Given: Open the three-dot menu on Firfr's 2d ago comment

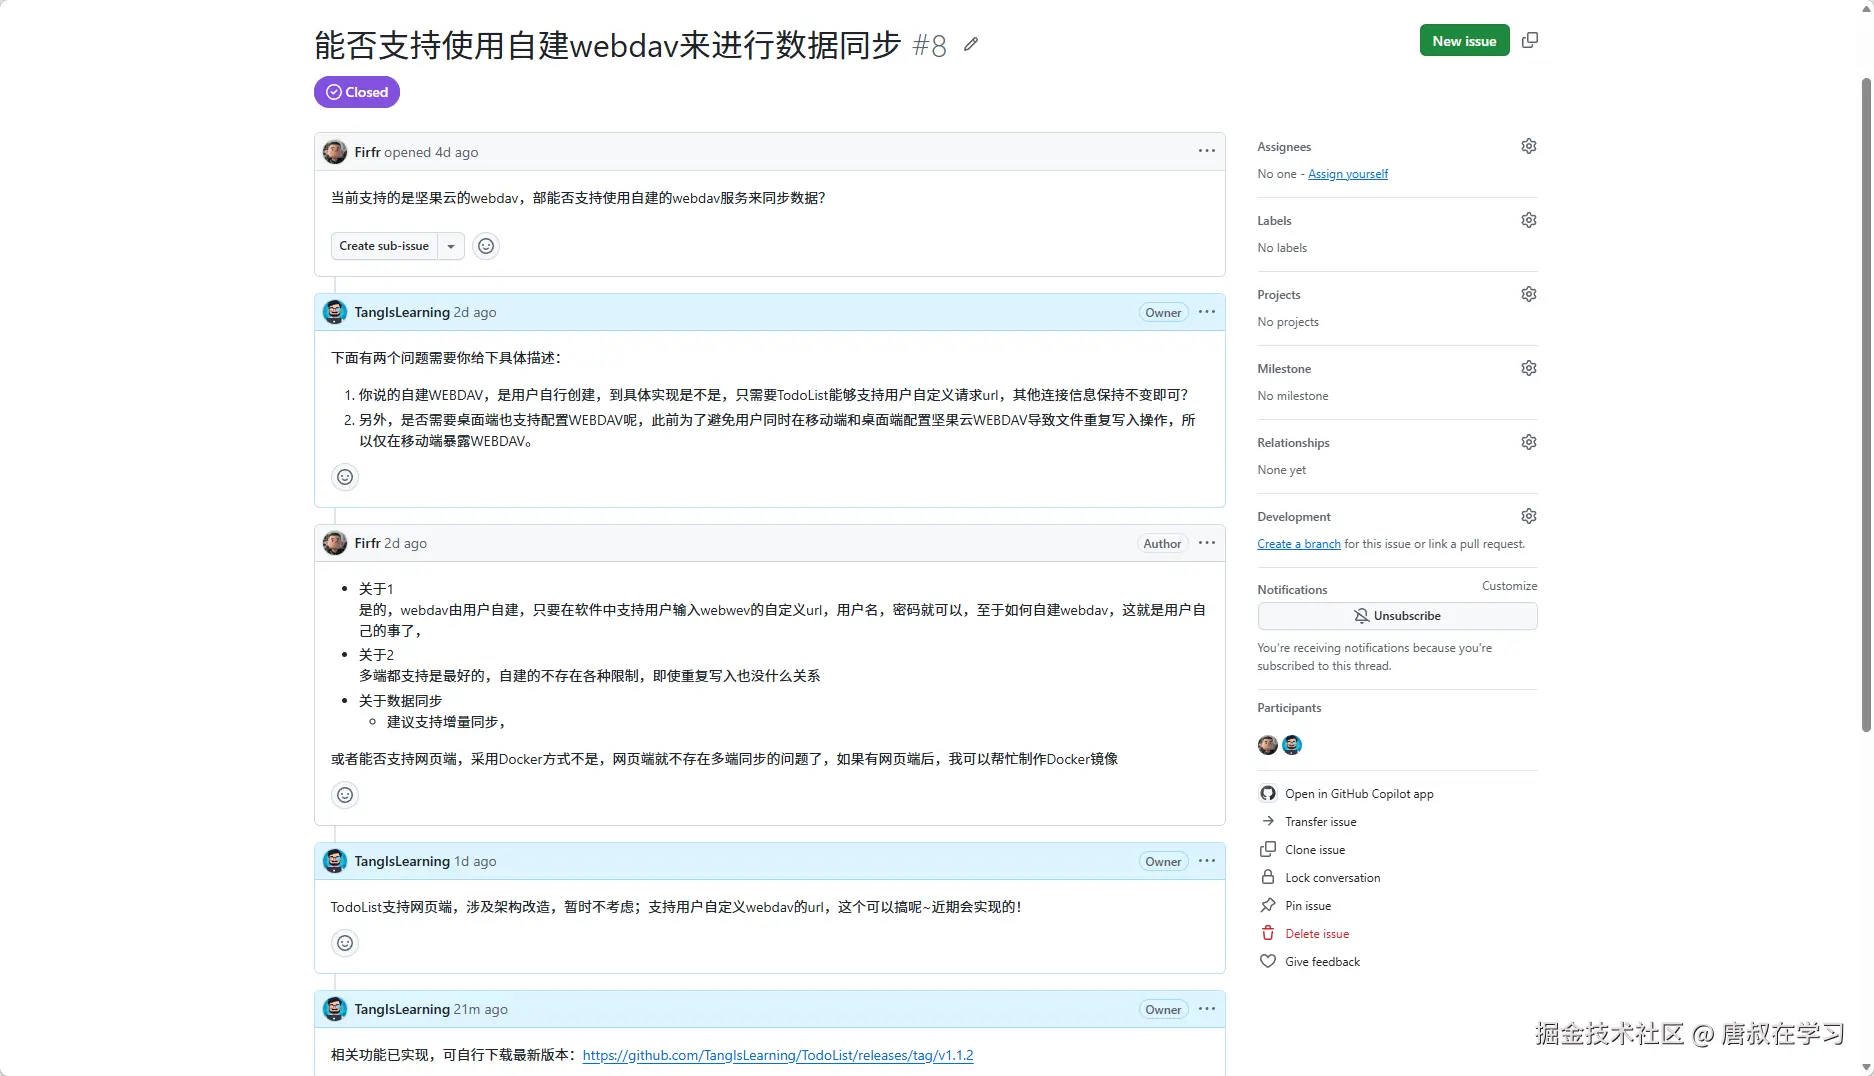Looking at the screenshot, I should click(x=1207, y=543).
